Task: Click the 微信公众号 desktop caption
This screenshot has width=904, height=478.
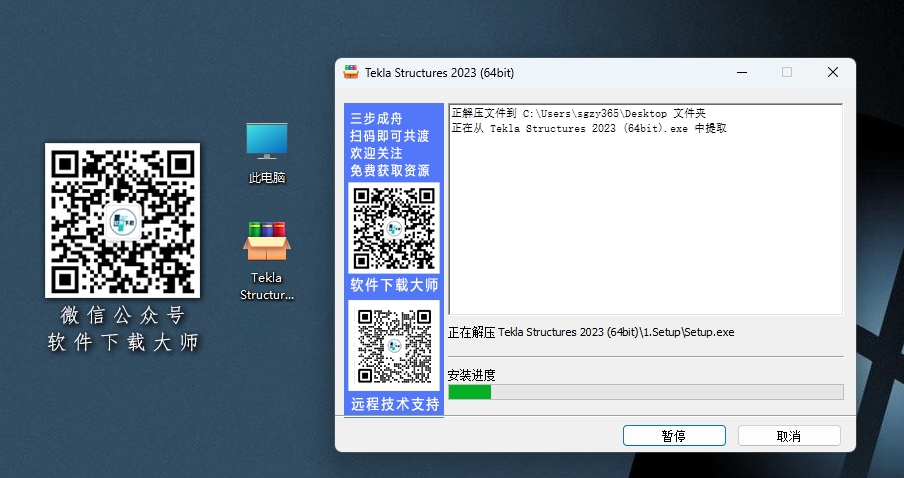Action: pyautogui.click(x=123, y=315)
